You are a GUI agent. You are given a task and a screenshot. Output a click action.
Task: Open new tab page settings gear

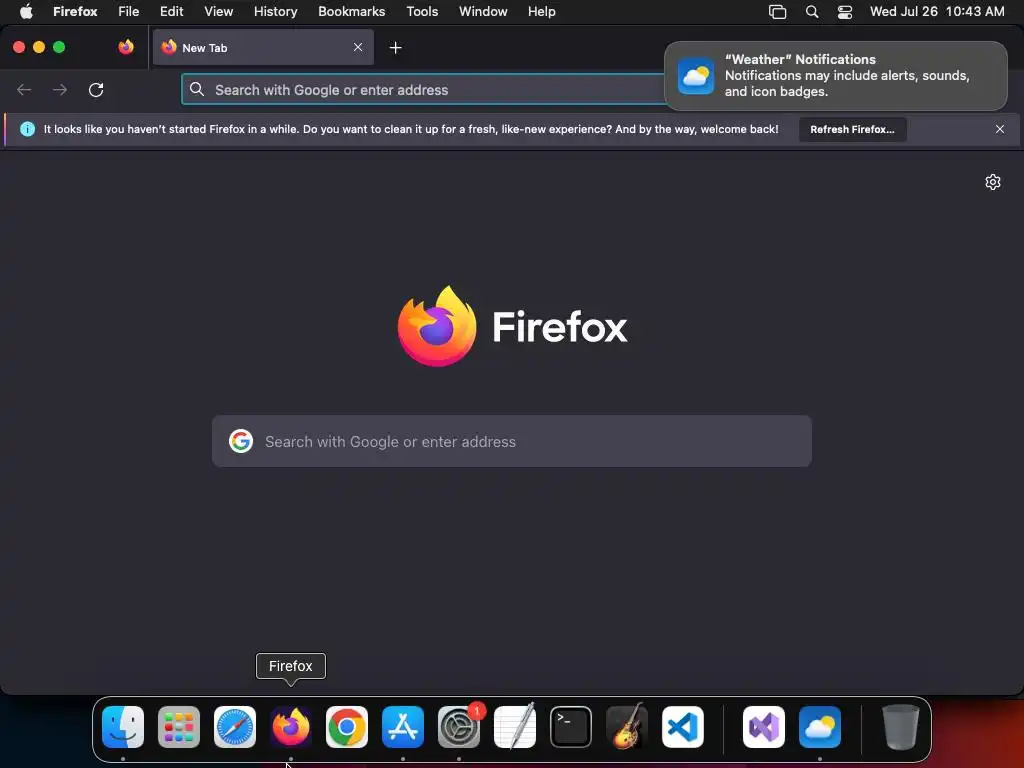[993, 182]
